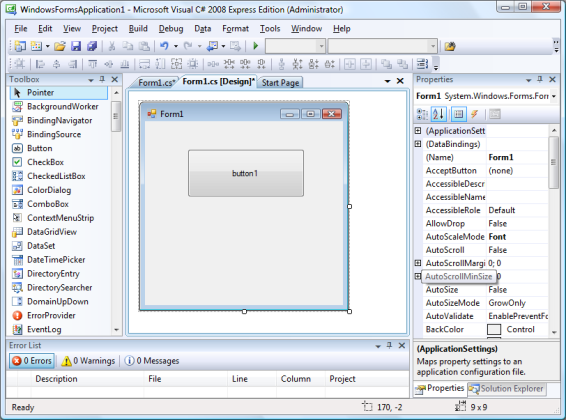Toggle the Alphabetical sort in Properties
566x420 pixels.
click(x=439, y=114)
